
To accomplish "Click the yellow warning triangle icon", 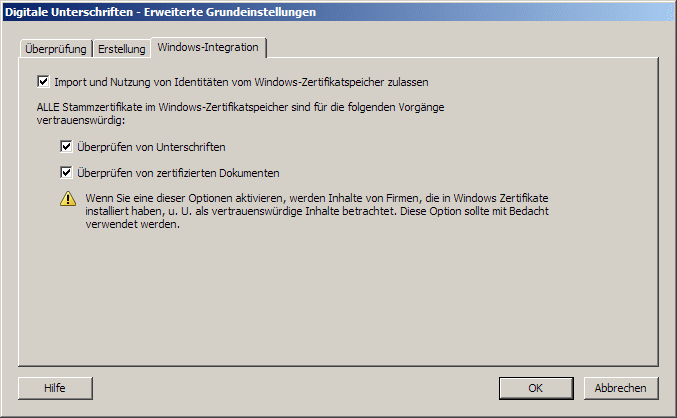I will pyautogui.click(x=68, y=199).
